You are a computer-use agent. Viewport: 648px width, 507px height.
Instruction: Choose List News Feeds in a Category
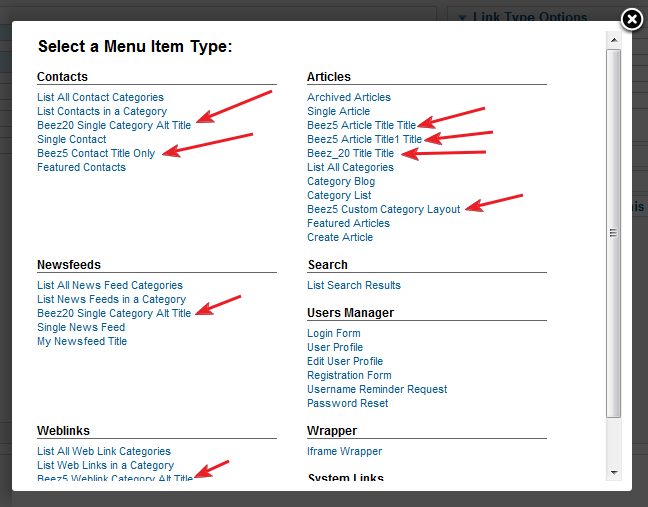click(111, 299)
